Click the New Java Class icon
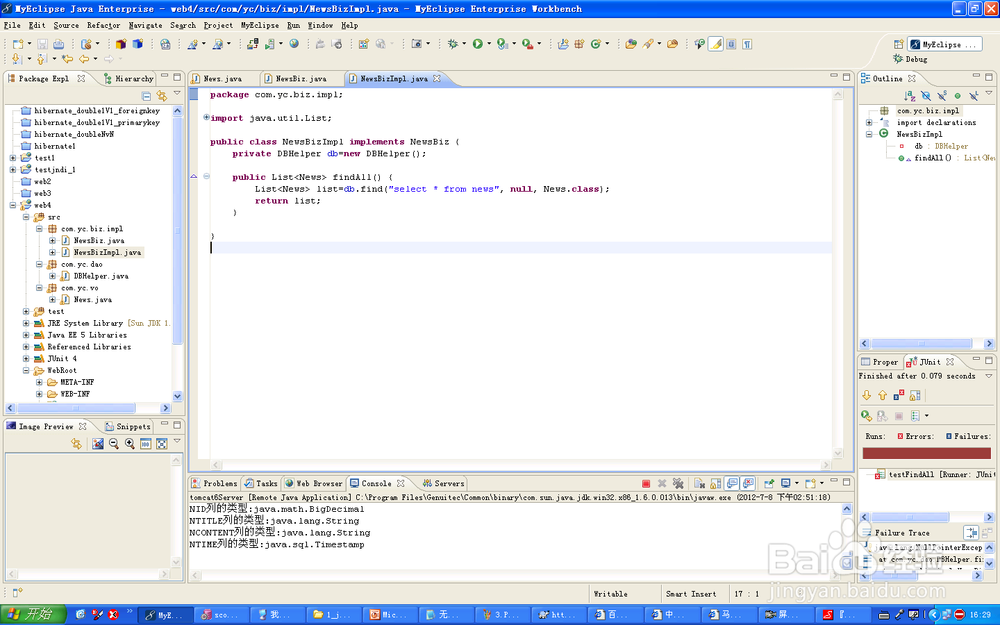This screenshot has width=1000, height=625. point(596,44)
